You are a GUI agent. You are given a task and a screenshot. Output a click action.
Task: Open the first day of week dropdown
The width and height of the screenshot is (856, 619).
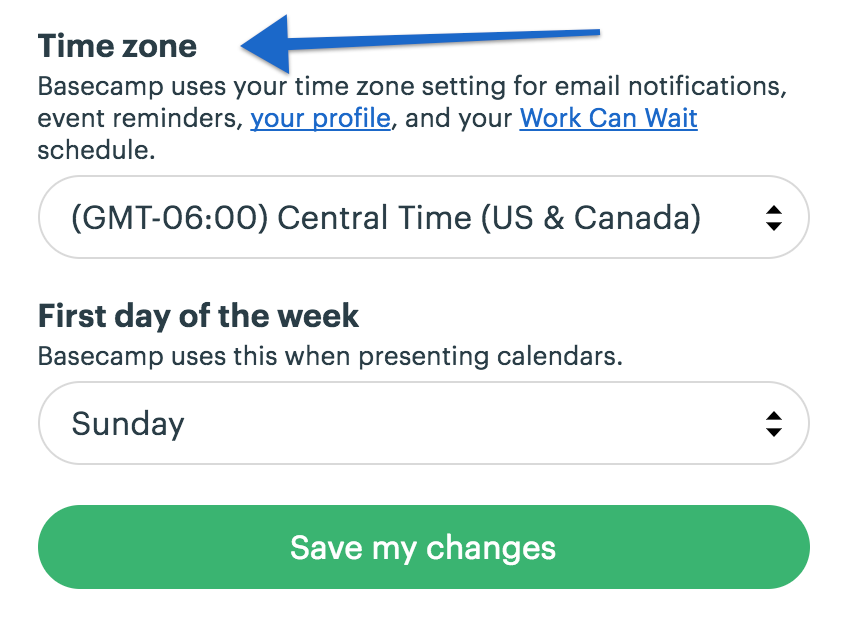423,423
